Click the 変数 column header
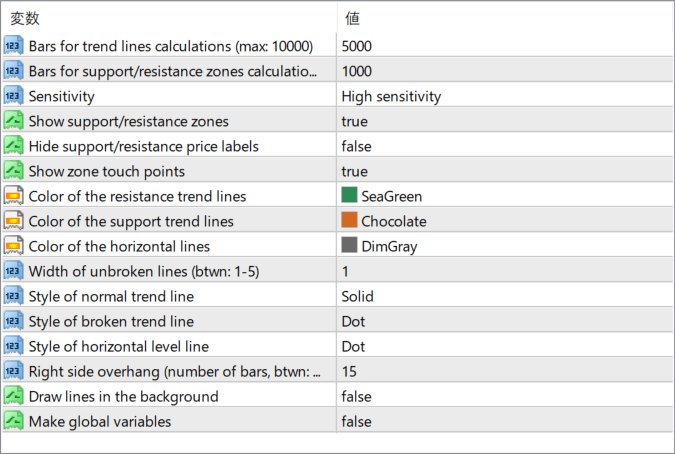This screenshot has height=454, width=675. point(26,18)
